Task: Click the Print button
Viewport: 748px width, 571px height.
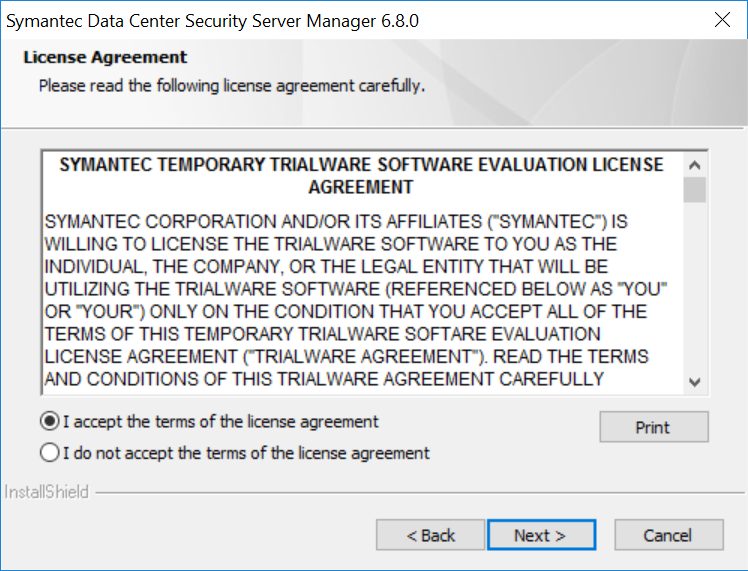Action: point(653,427)
